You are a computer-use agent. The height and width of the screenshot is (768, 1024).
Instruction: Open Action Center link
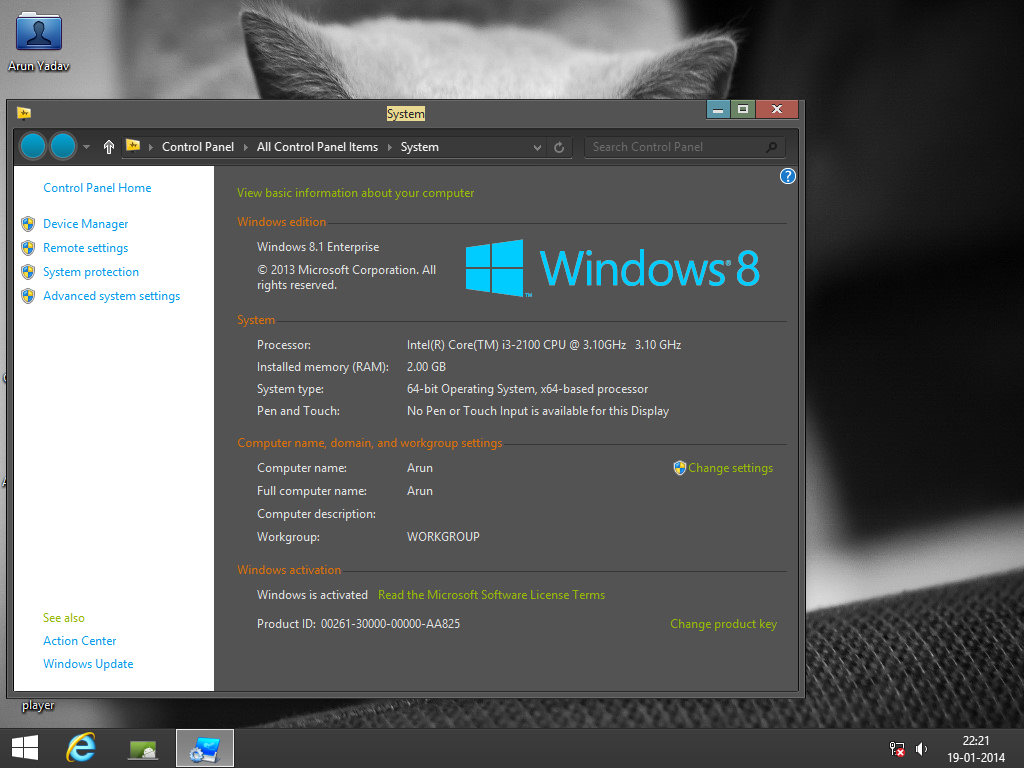pyautogui.click(x=80, y=641)
